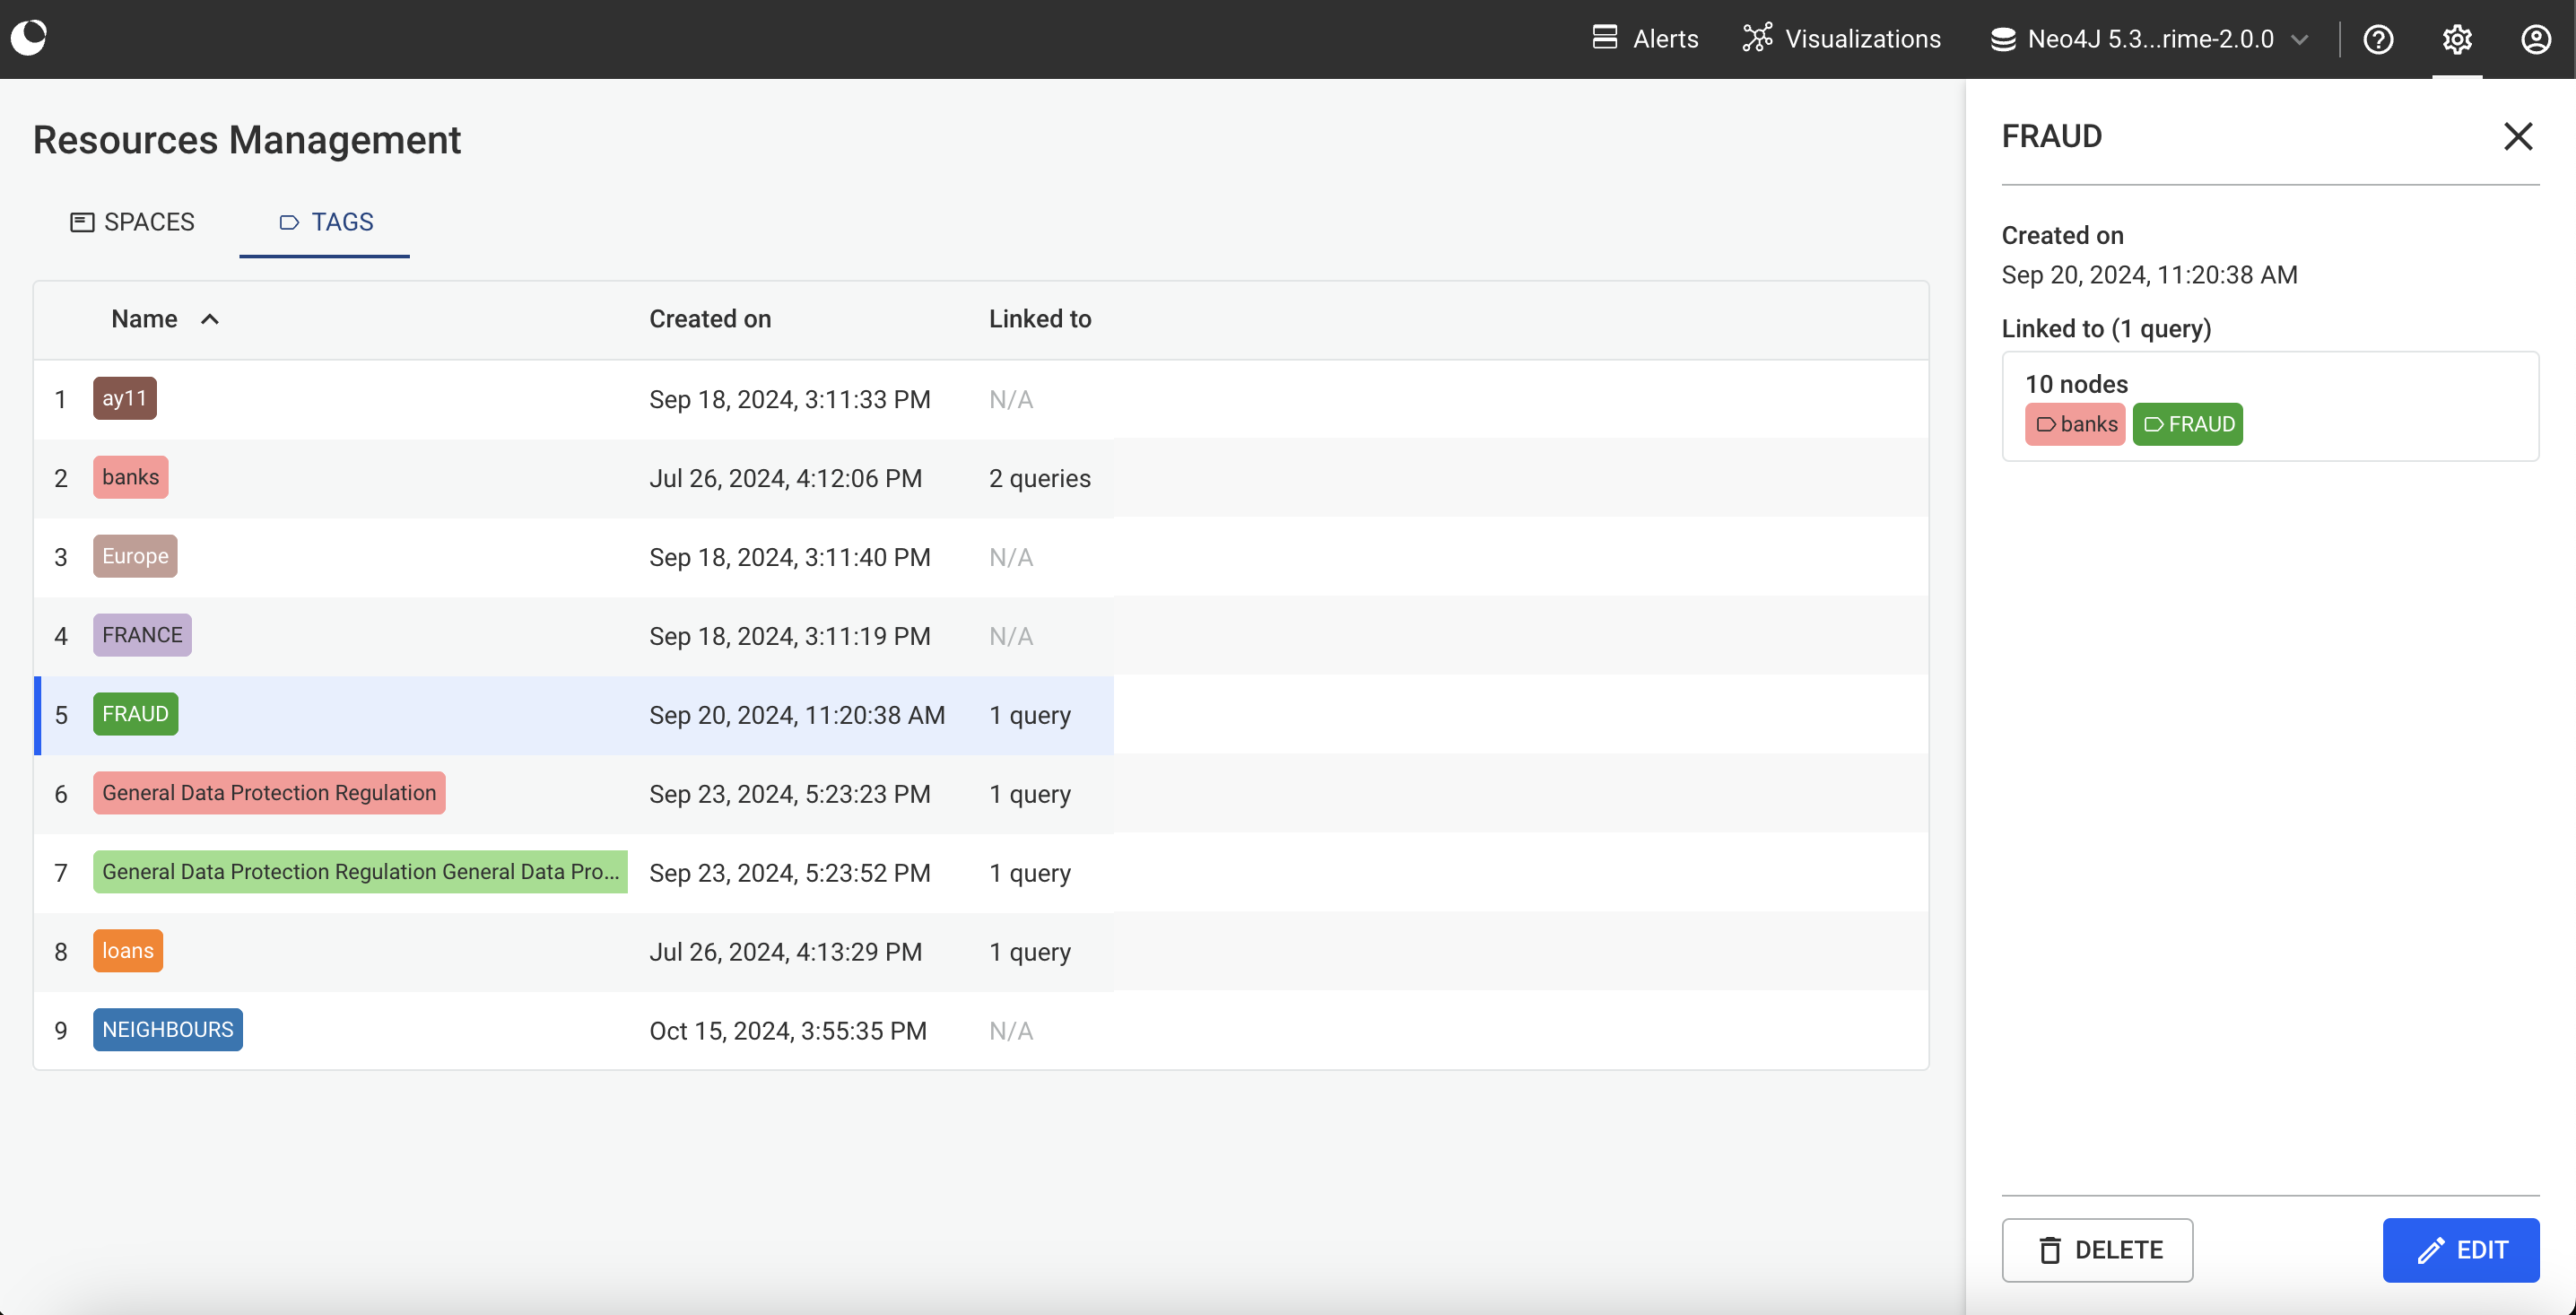
Task: Close the FRAUD detail panel
Action: point(2518,137)
